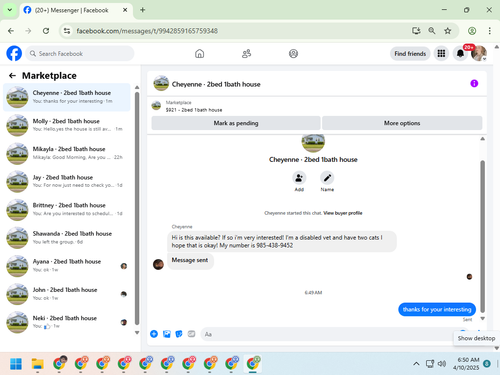Click the Find friends button
The width and height of the screenshot is (500, 375).
(x=410, y=54)
